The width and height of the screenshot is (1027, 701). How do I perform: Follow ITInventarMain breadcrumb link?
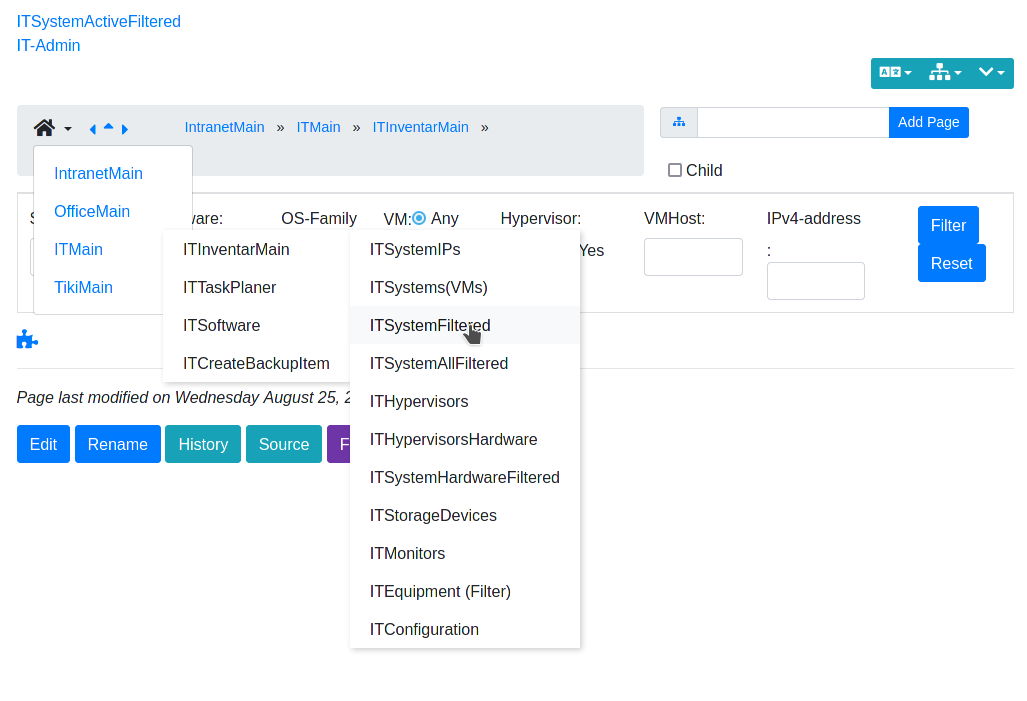pos(420,127)
